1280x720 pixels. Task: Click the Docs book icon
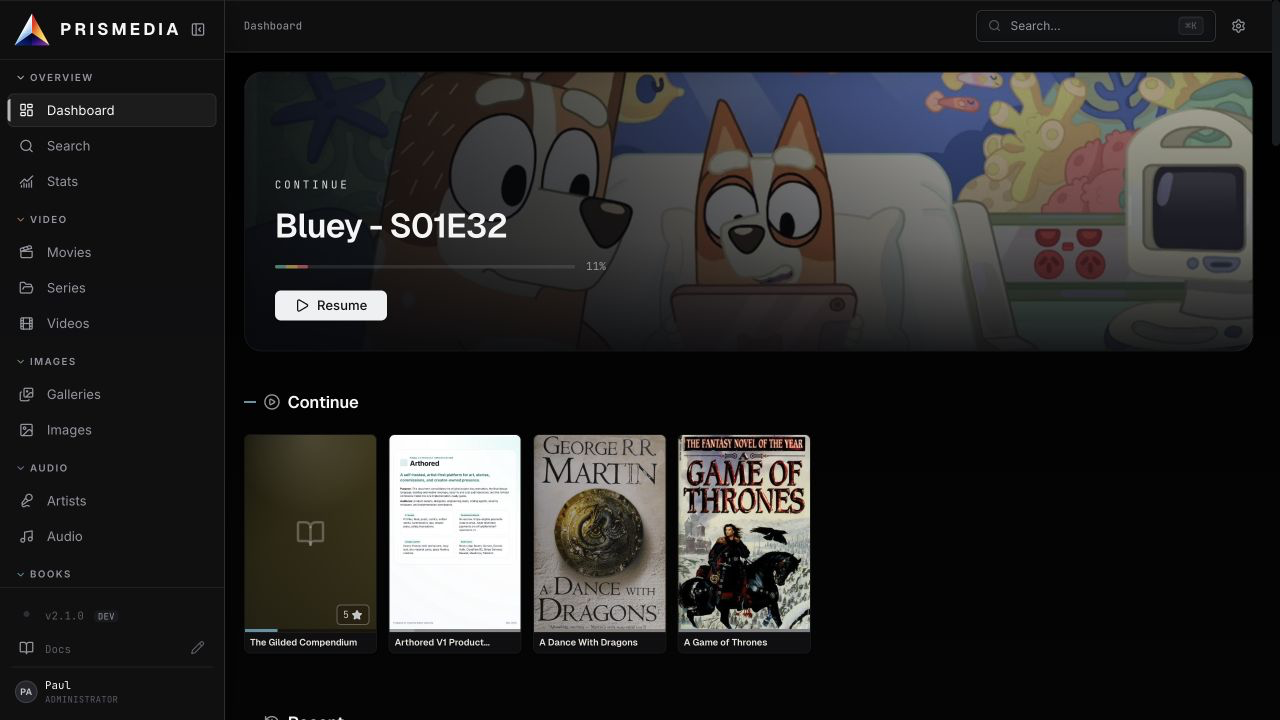click(27, 648)
